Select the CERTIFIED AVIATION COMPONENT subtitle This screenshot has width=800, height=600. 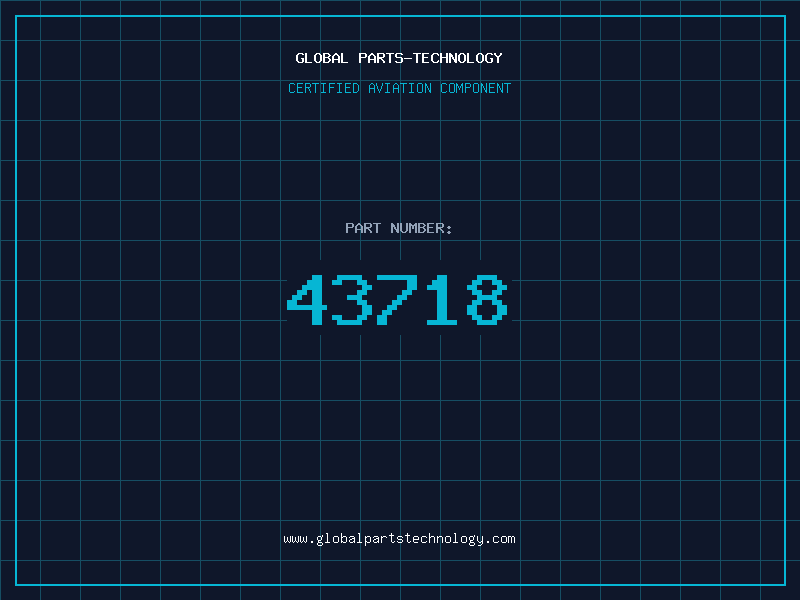click(399, 88)
